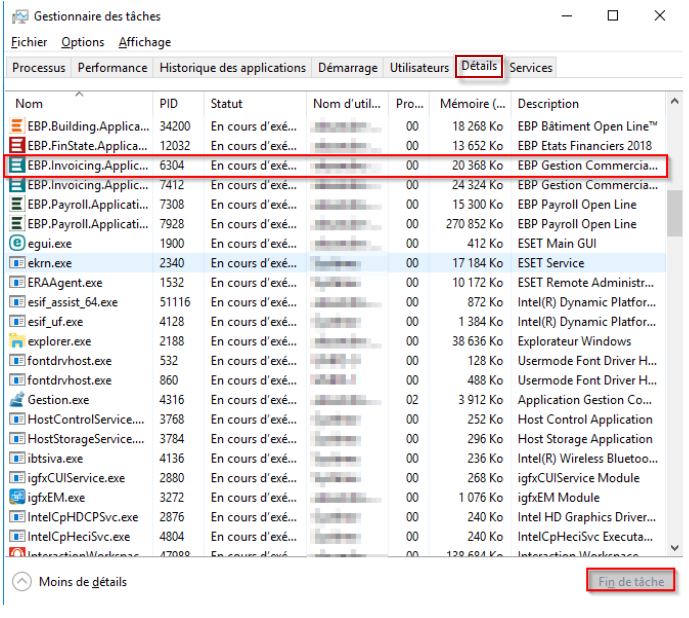
Task: Select the ekrn.exe process name
Action: click(50, 263)
